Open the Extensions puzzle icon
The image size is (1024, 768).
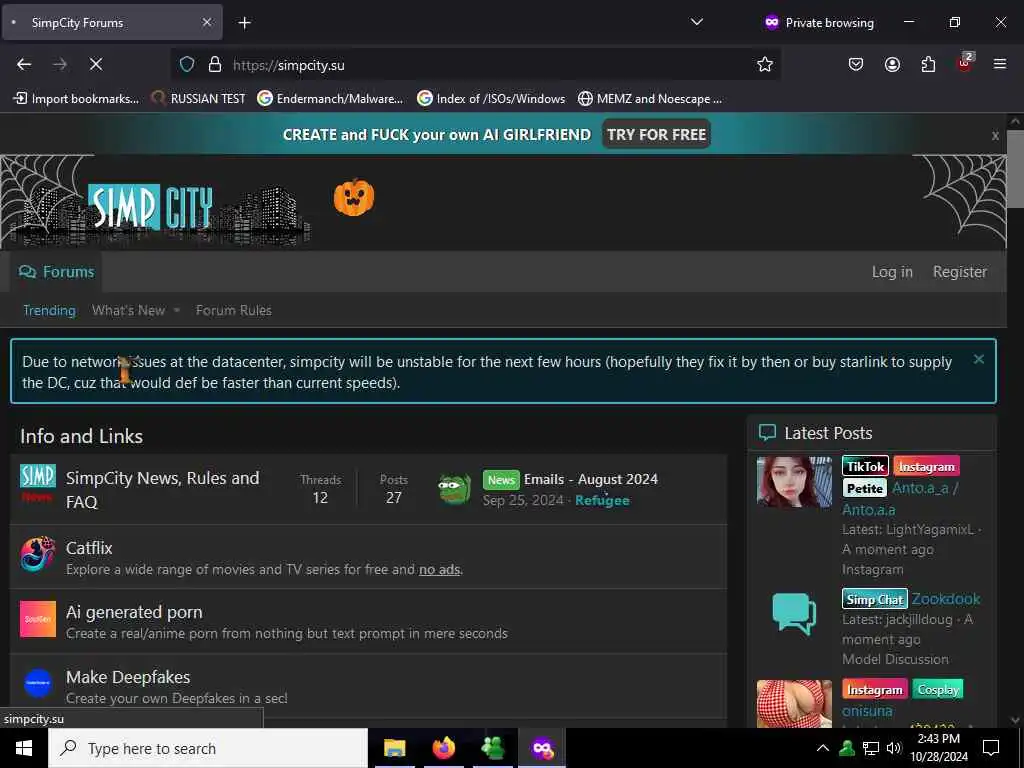pos(928,64)
